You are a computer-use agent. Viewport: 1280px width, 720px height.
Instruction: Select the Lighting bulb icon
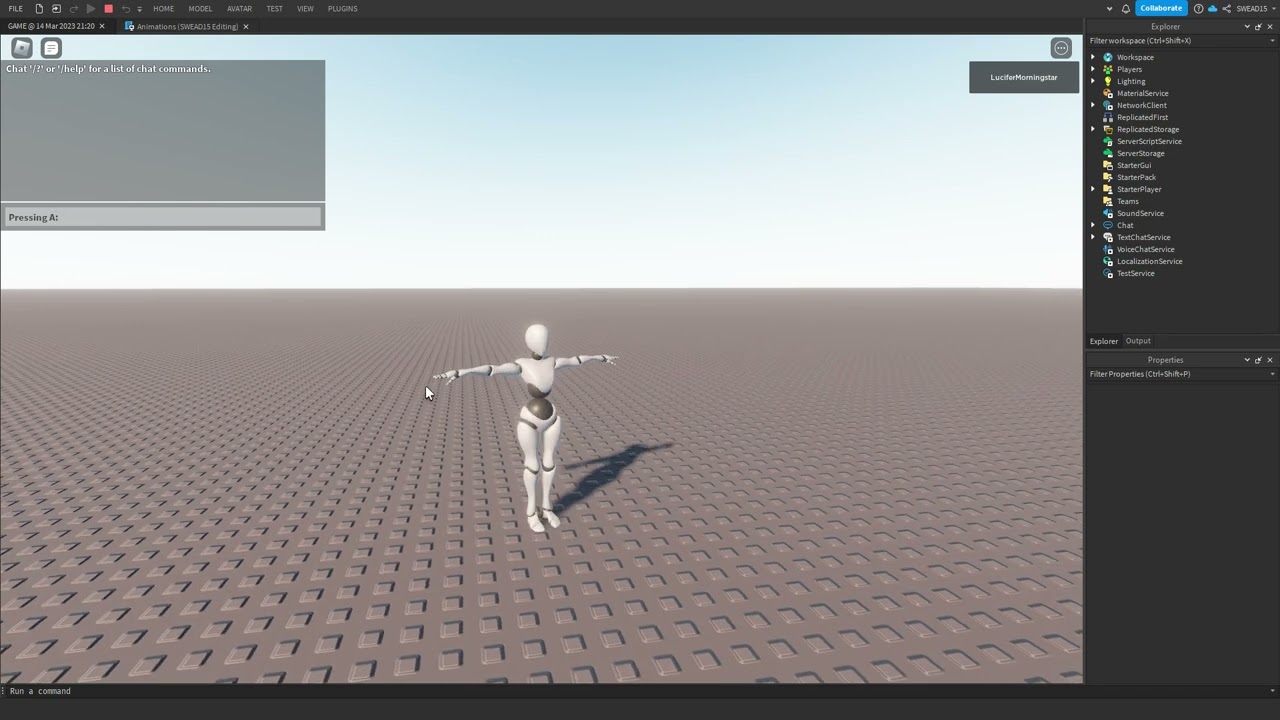(1108, 81)
